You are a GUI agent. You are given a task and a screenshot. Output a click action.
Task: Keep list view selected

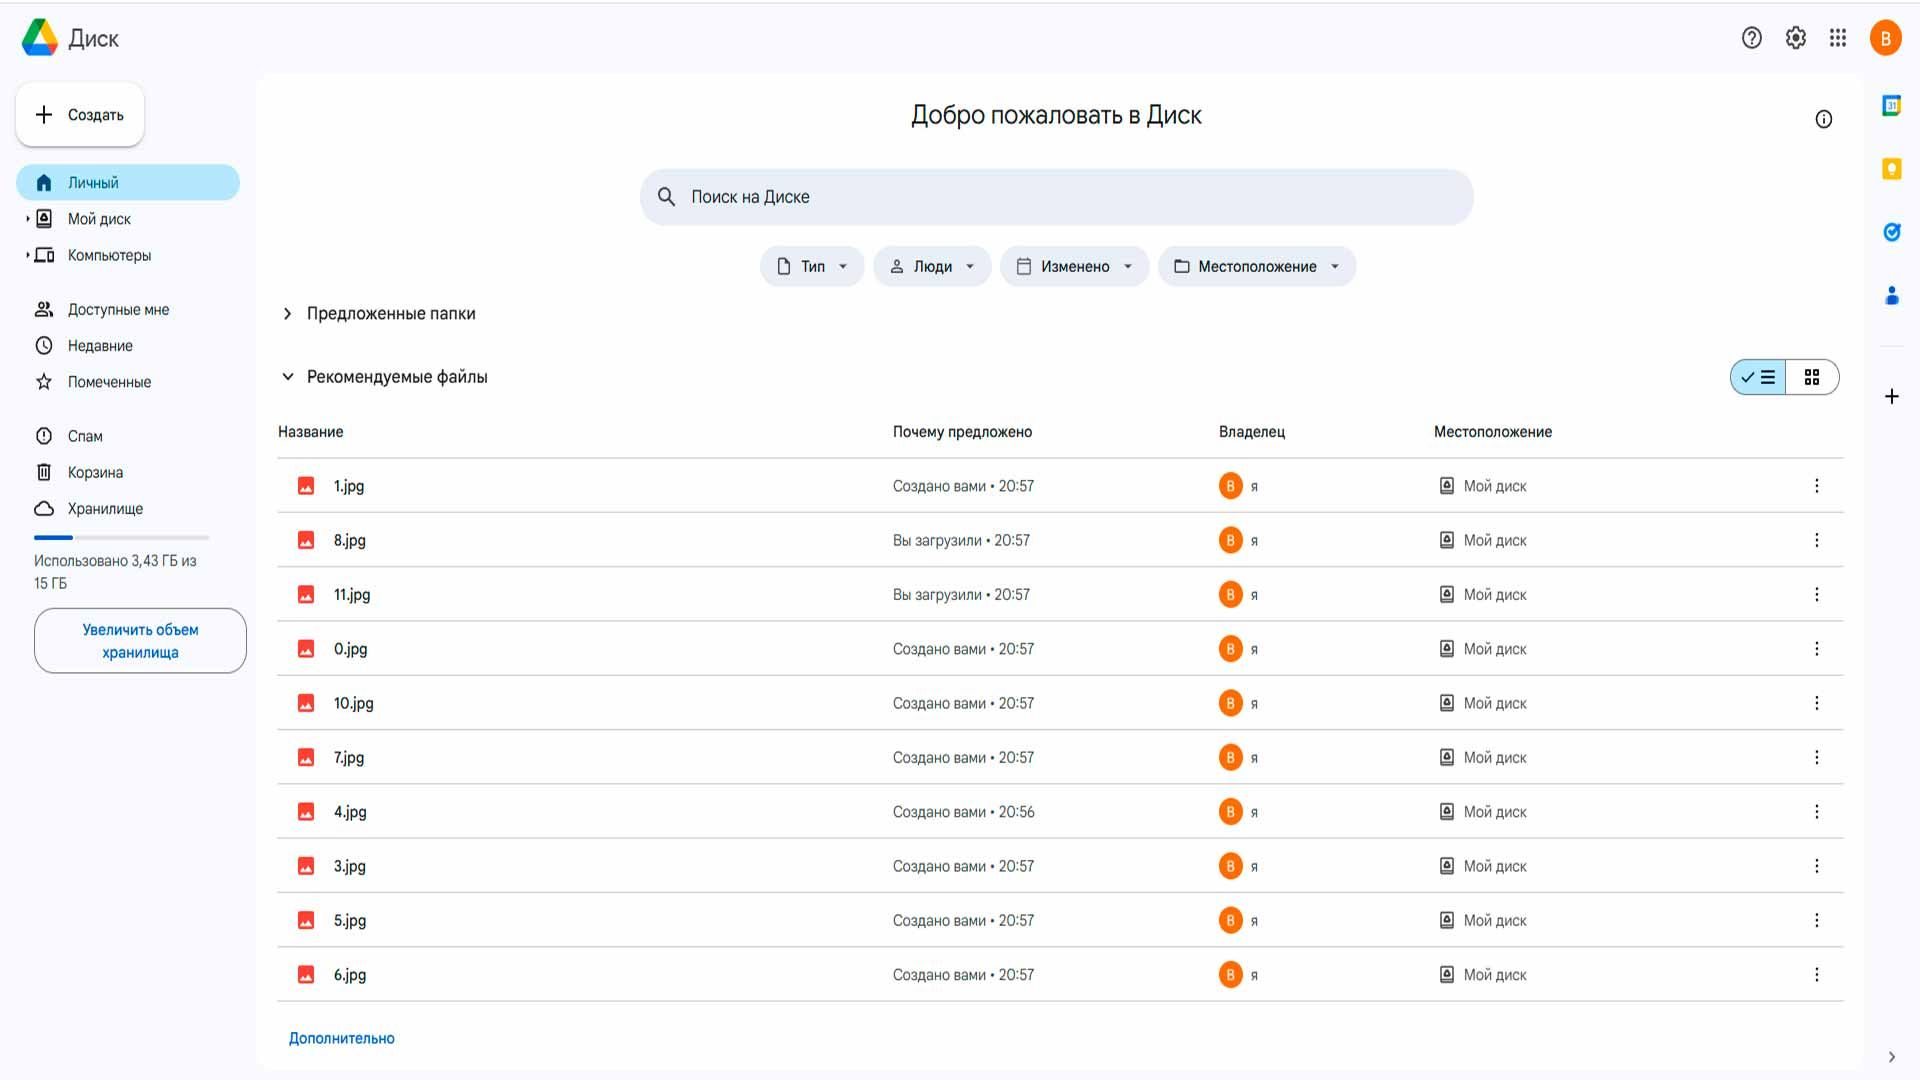pyautogui.click(x=1758, y=377)
